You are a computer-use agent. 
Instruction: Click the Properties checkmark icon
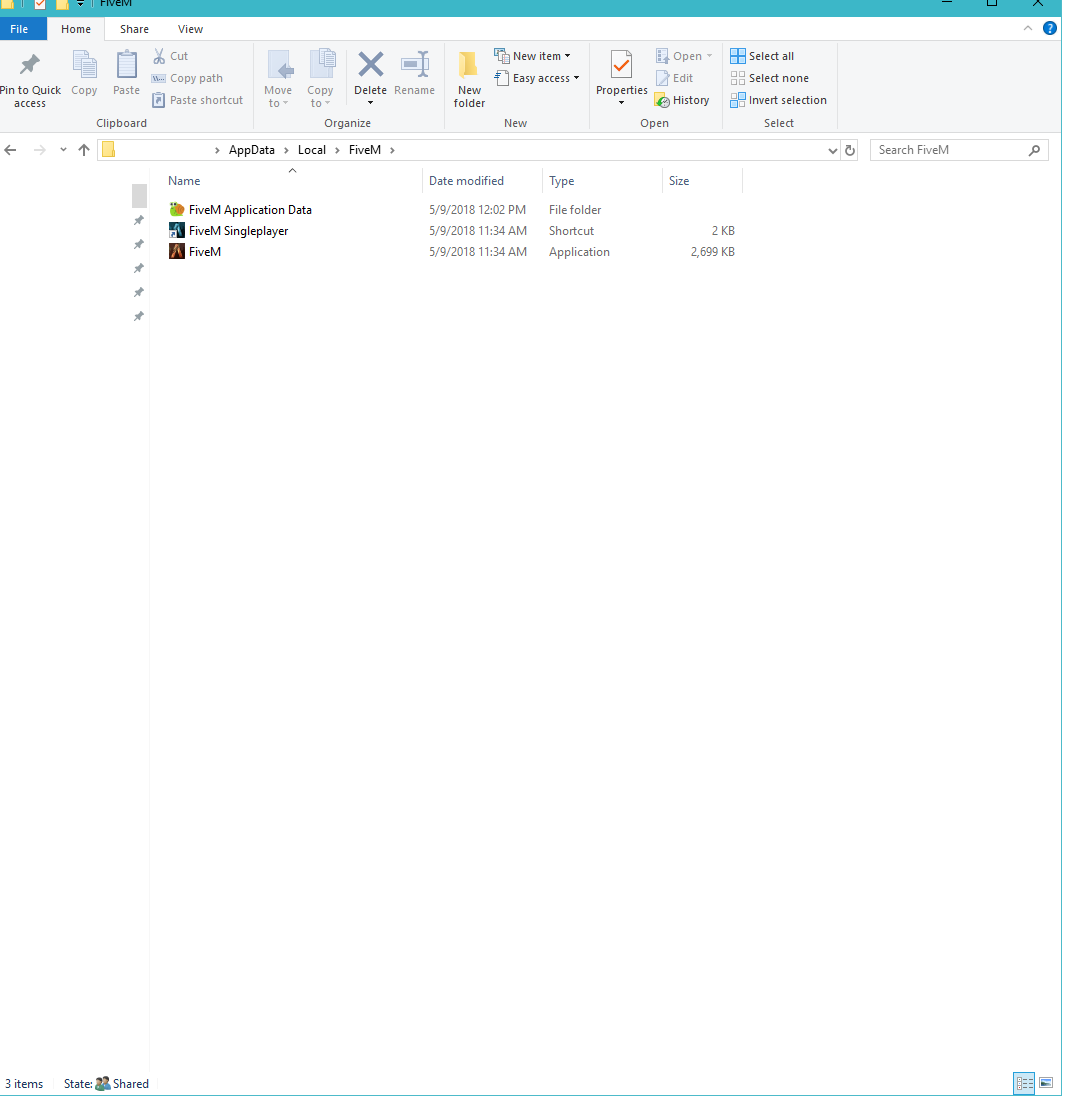pos(621,65)
